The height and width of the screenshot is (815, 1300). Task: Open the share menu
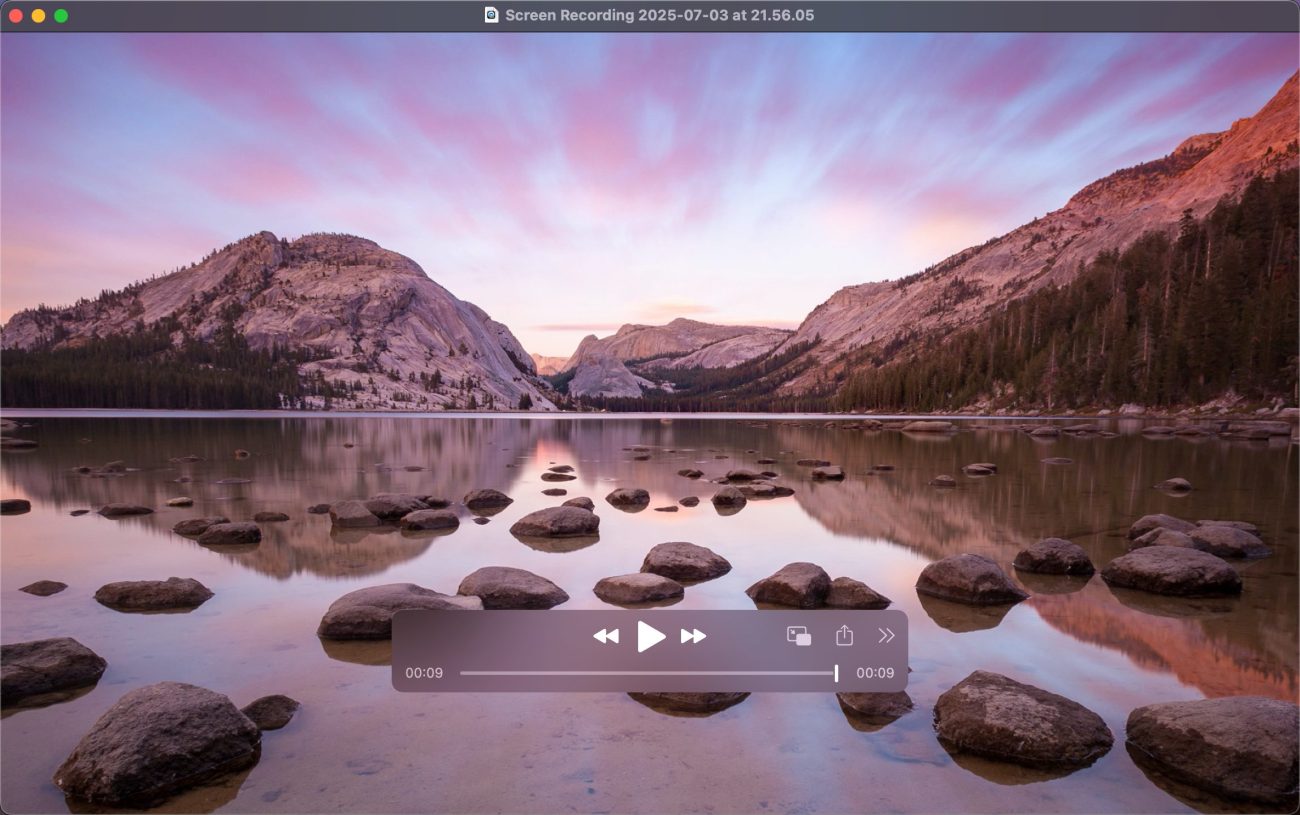[844, 635]
